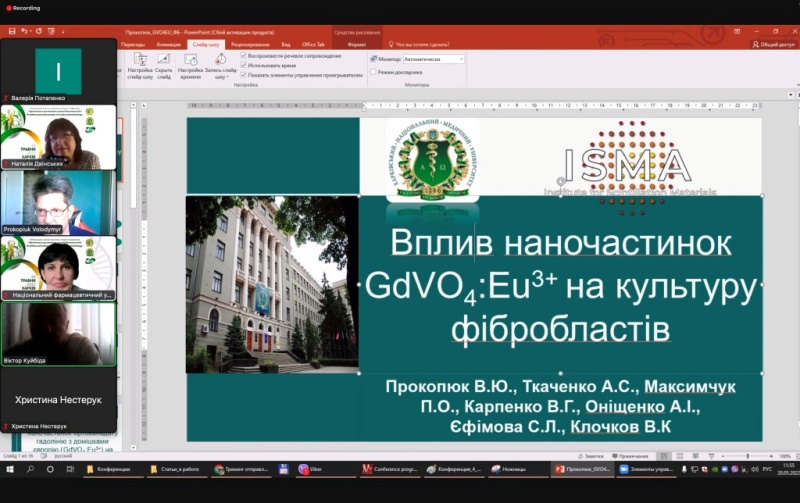Switch to Slide Sorter view icon
The image size is (800, 503).
coord(680,456)
